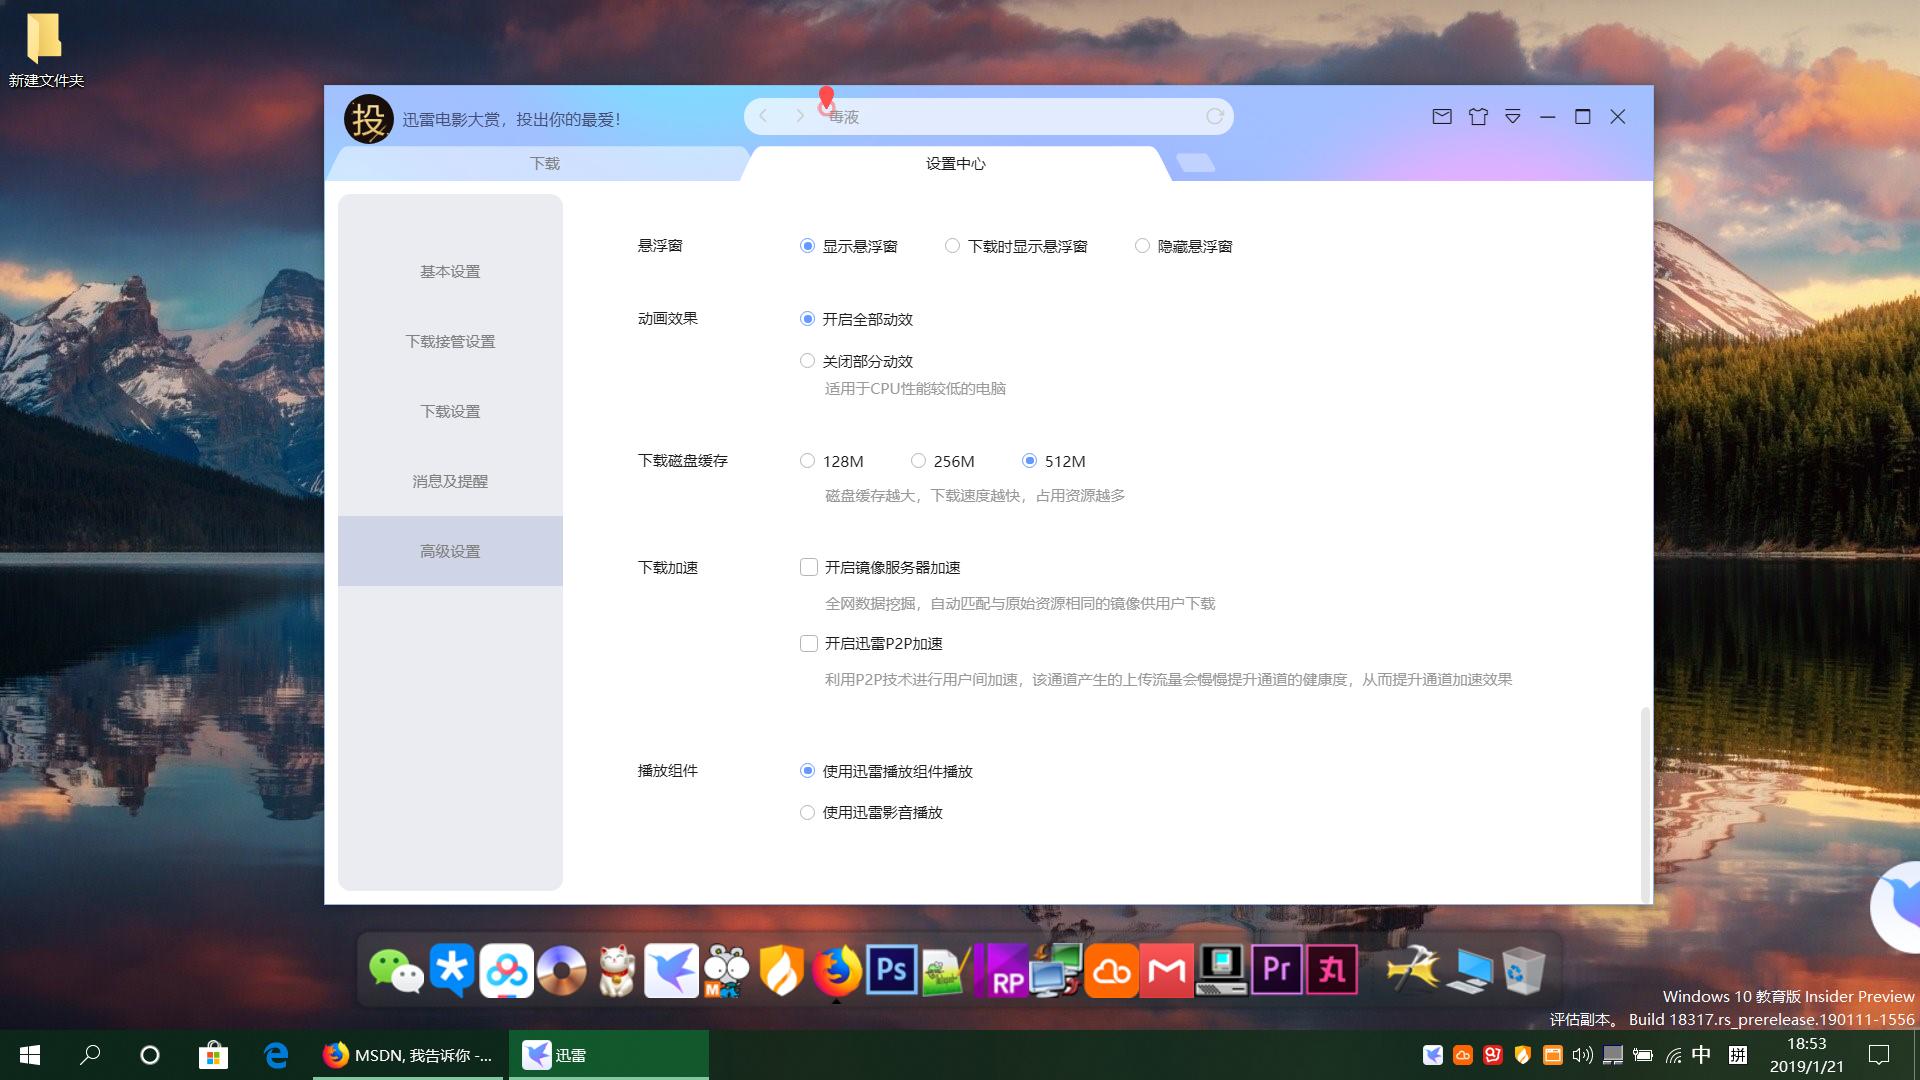Switch to the 下载 tab

pyautogui.click(x=543, y=163)
